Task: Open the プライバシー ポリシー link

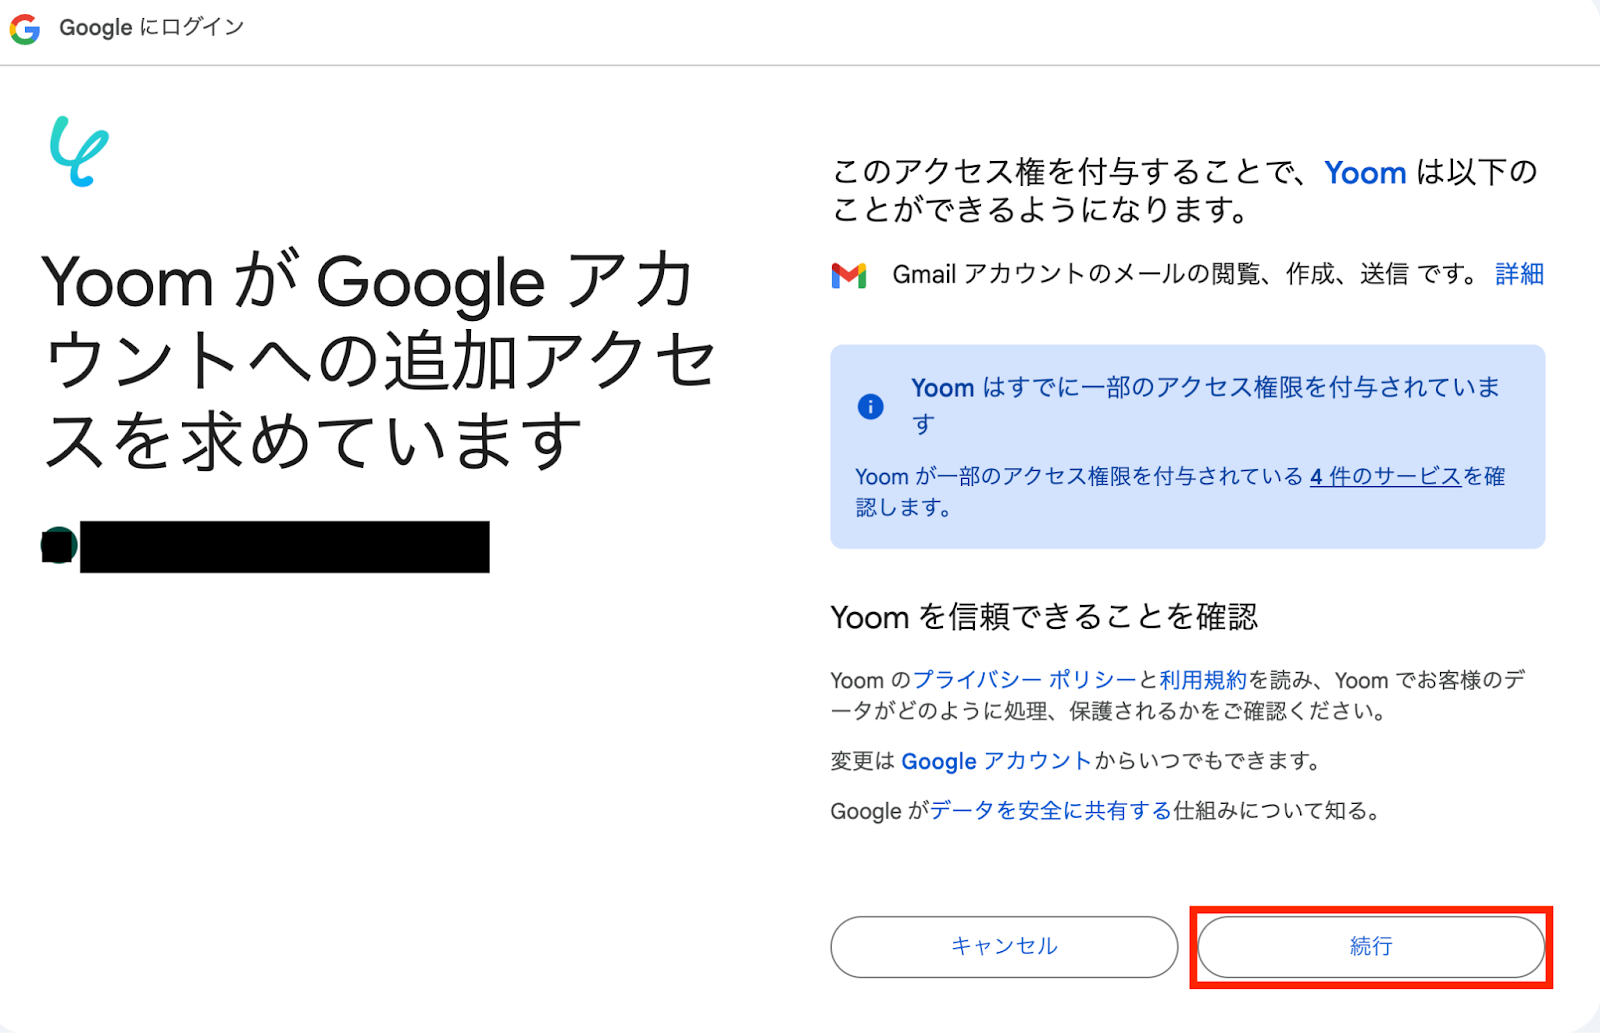Action: (1025, 680)
